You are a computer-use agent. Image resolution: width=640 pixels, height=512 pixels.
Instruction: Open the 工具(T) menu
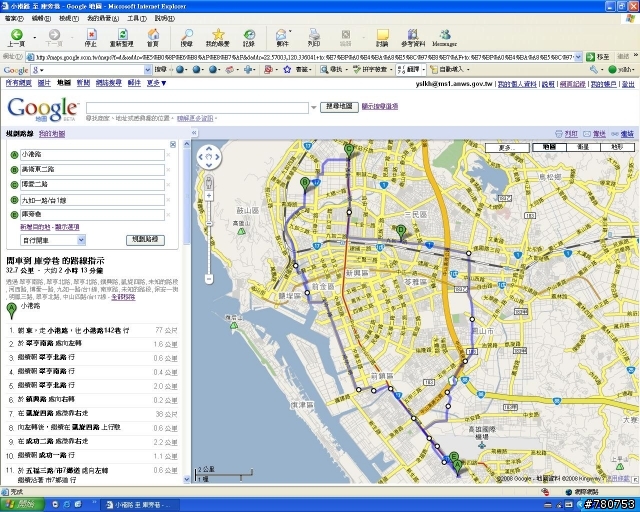(x=137, y=18)
